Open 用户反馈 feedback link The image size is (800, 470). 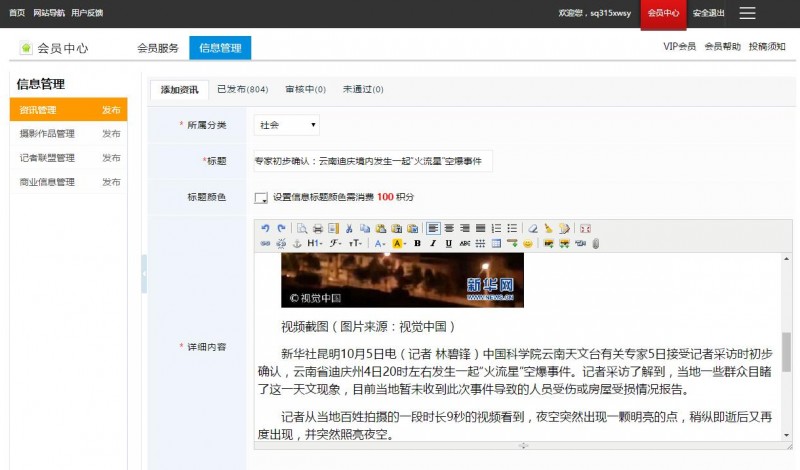point(87,13)
